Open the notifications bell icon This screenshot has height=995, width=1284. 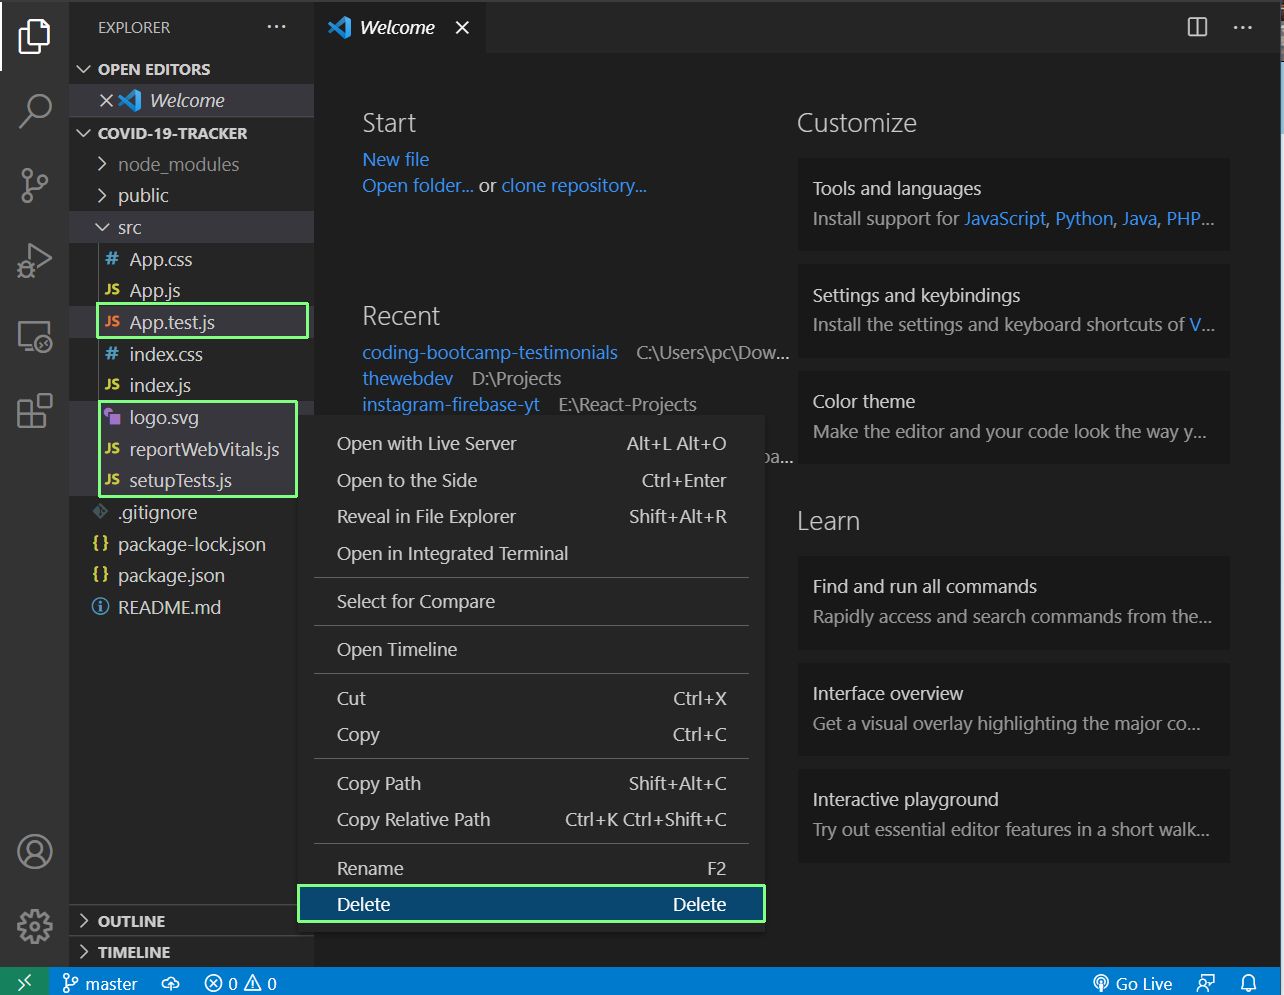click(x=1249, y=983)
